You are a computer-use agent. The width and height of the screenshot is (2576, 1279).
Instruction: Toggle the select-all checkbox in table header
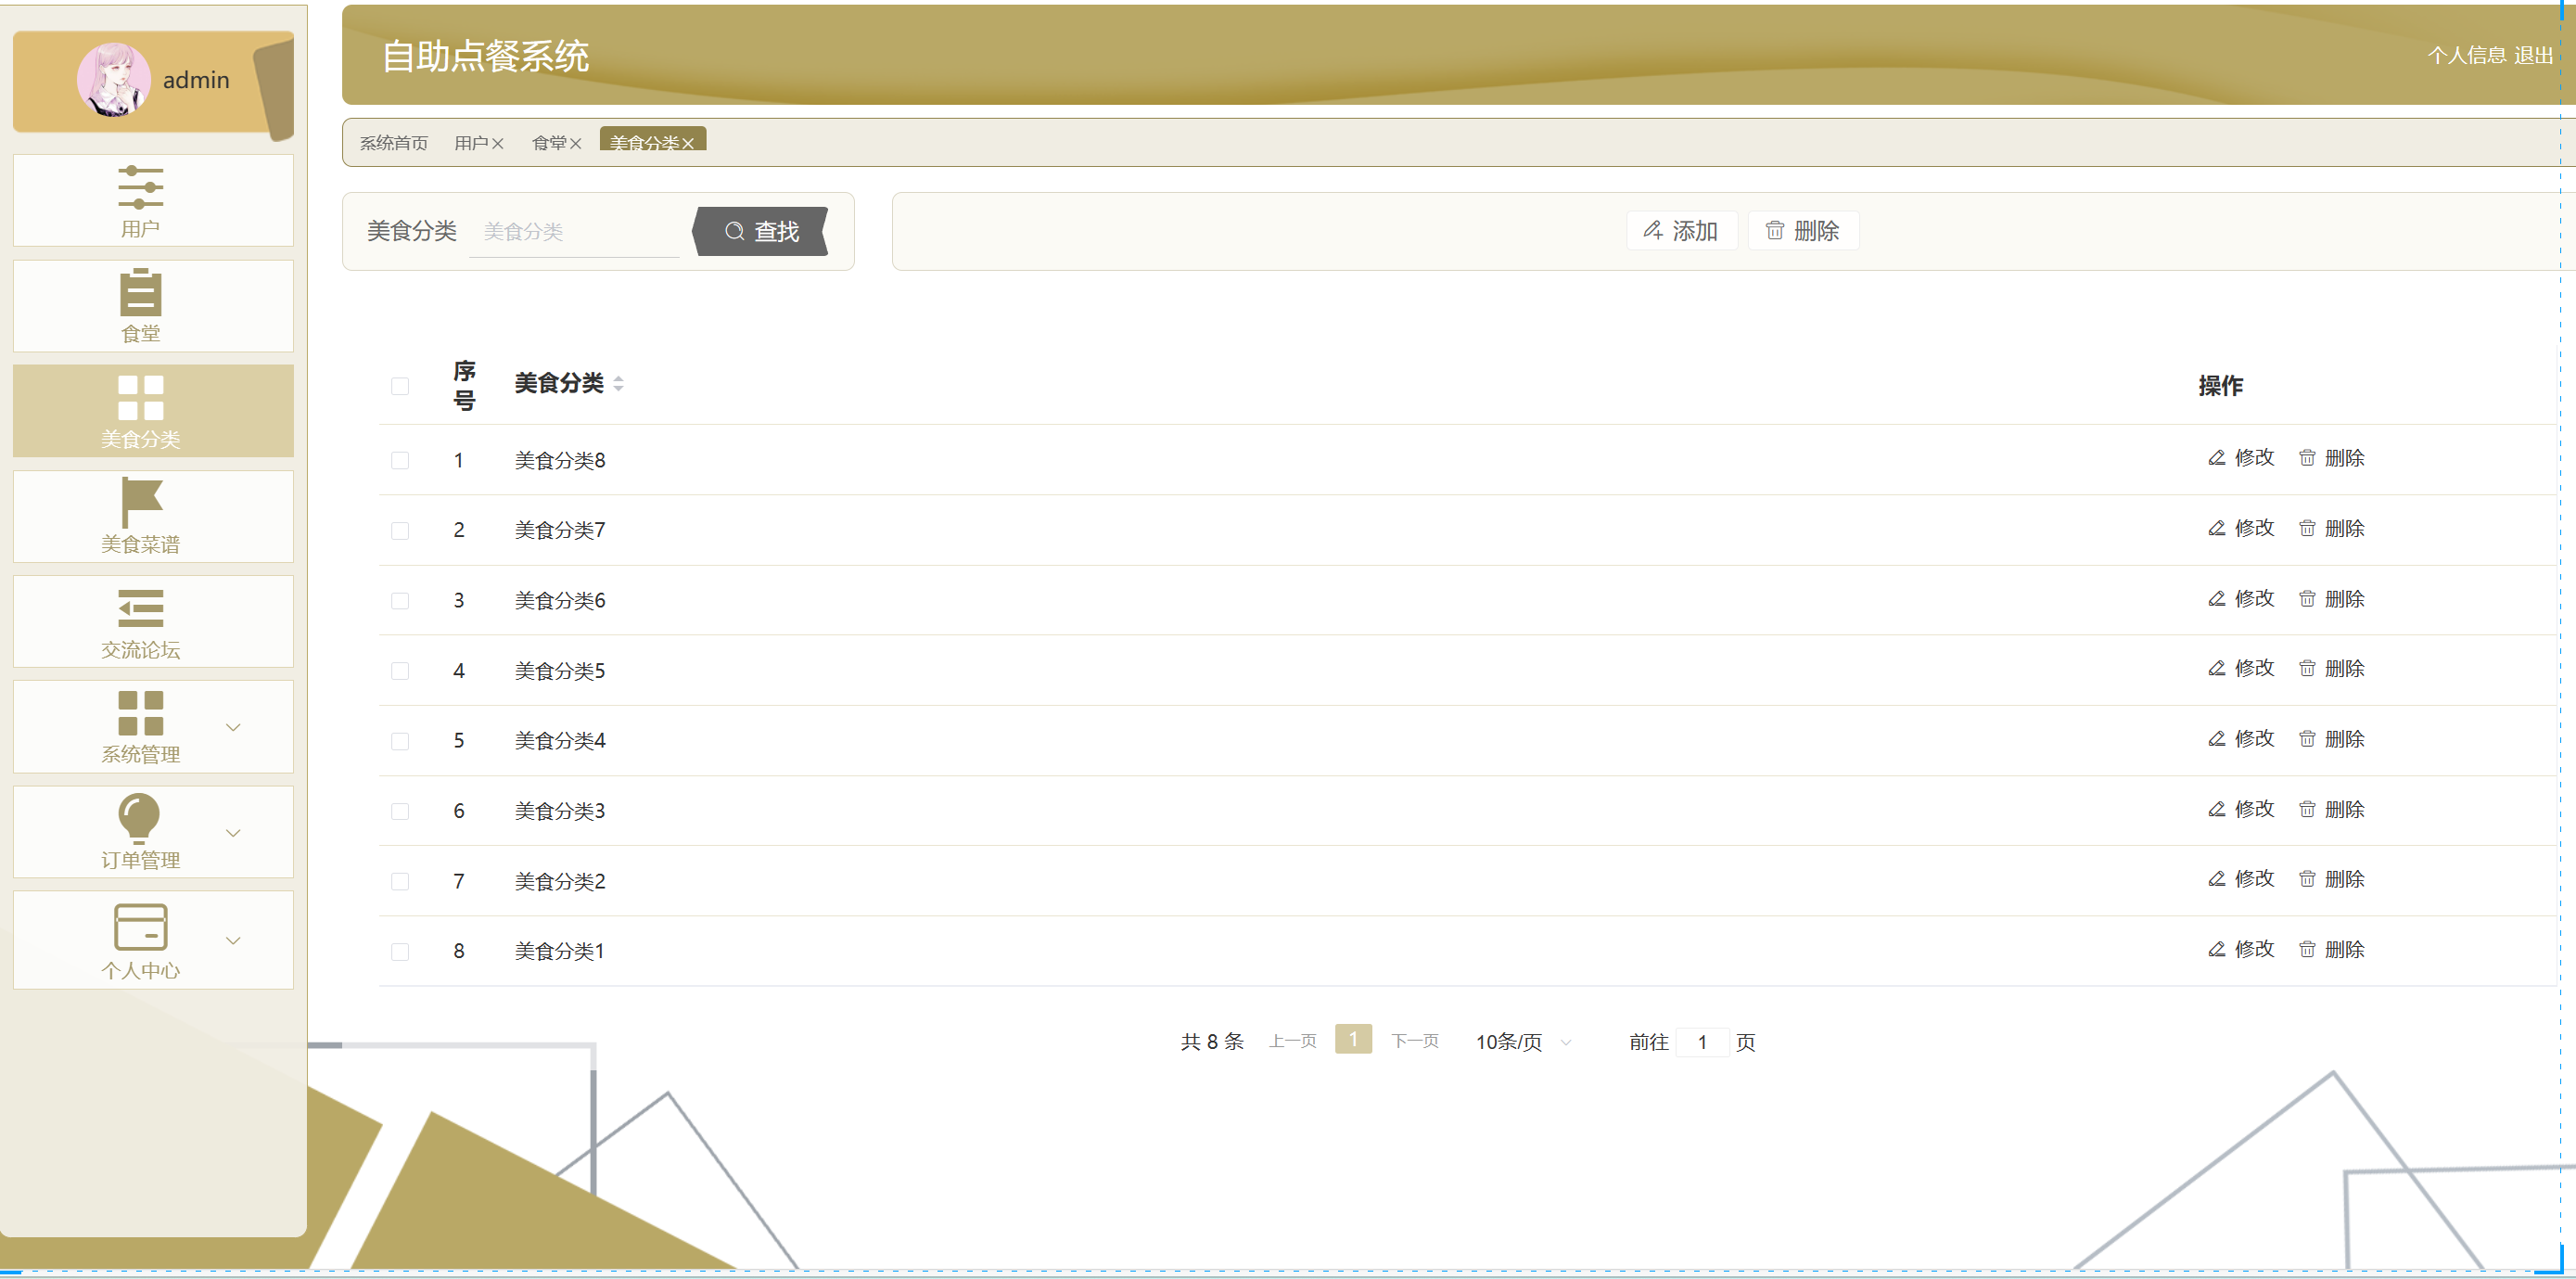(x=400, y=386)
